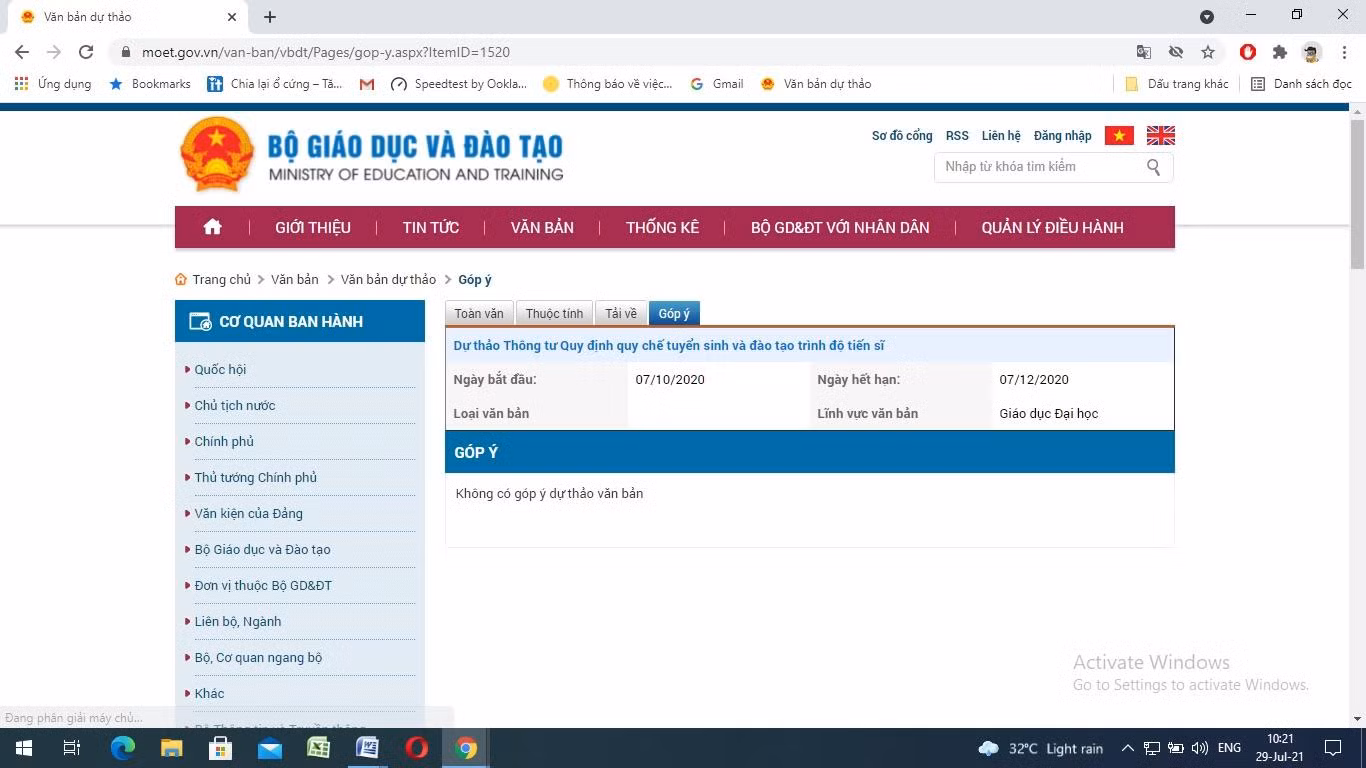Open the Gmail M bookmark icon

click(x=367, y=84)
